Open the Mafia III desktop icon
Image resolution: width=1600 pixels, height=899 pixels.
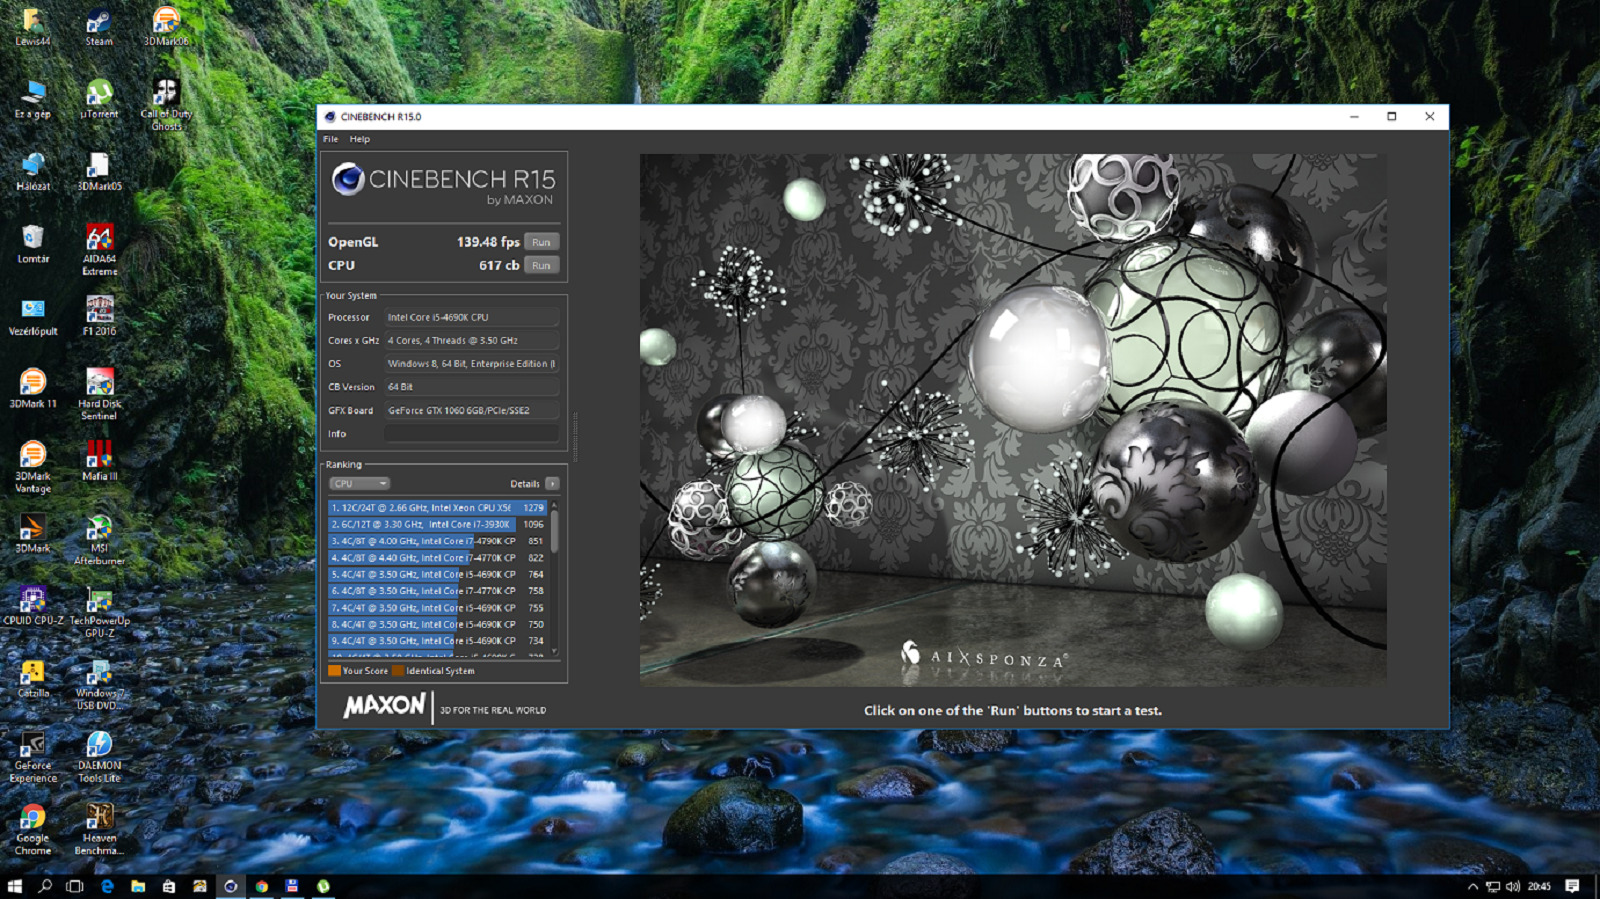99,461
